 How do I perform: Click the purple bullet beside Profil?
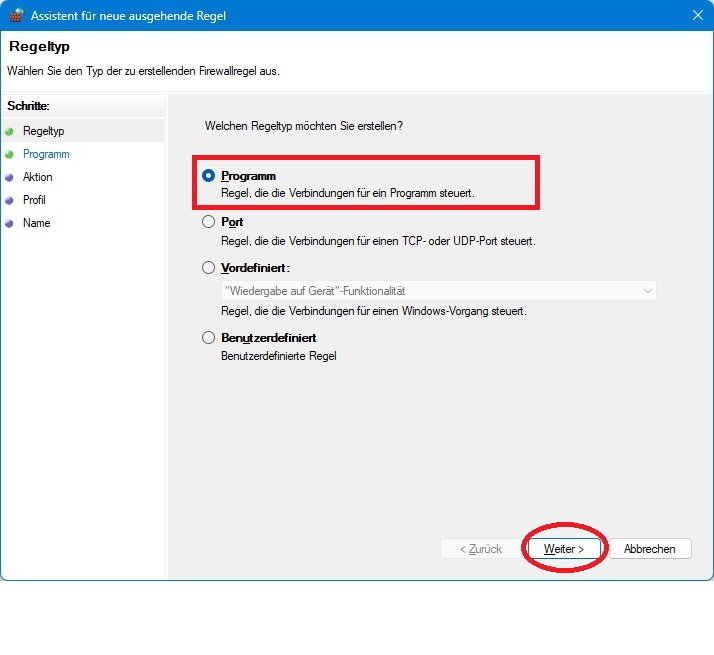coord(9,200)
